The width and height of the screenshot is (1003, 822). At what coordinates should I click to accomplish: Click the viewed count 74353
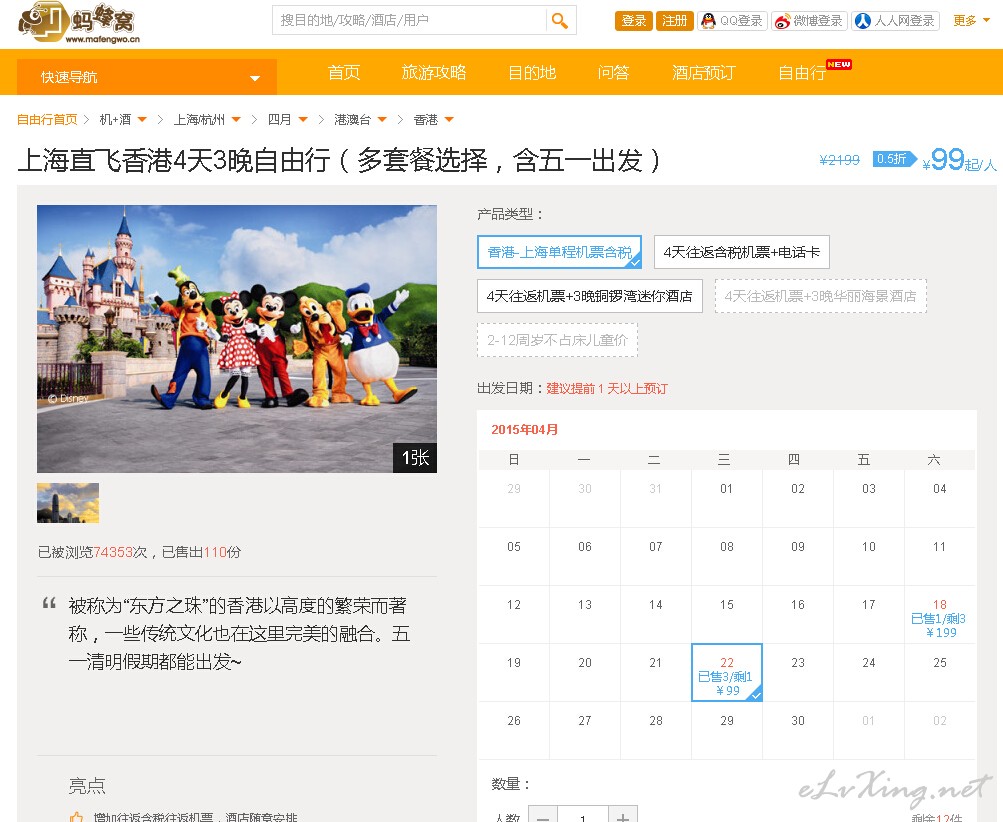pos(113,552)
